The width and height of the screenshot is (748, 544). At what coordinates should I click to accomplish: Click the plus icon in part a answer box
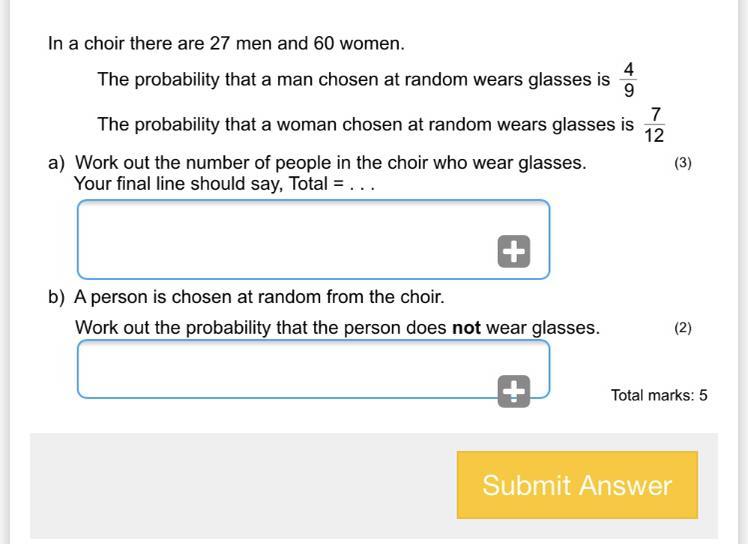tap(514, 252)
